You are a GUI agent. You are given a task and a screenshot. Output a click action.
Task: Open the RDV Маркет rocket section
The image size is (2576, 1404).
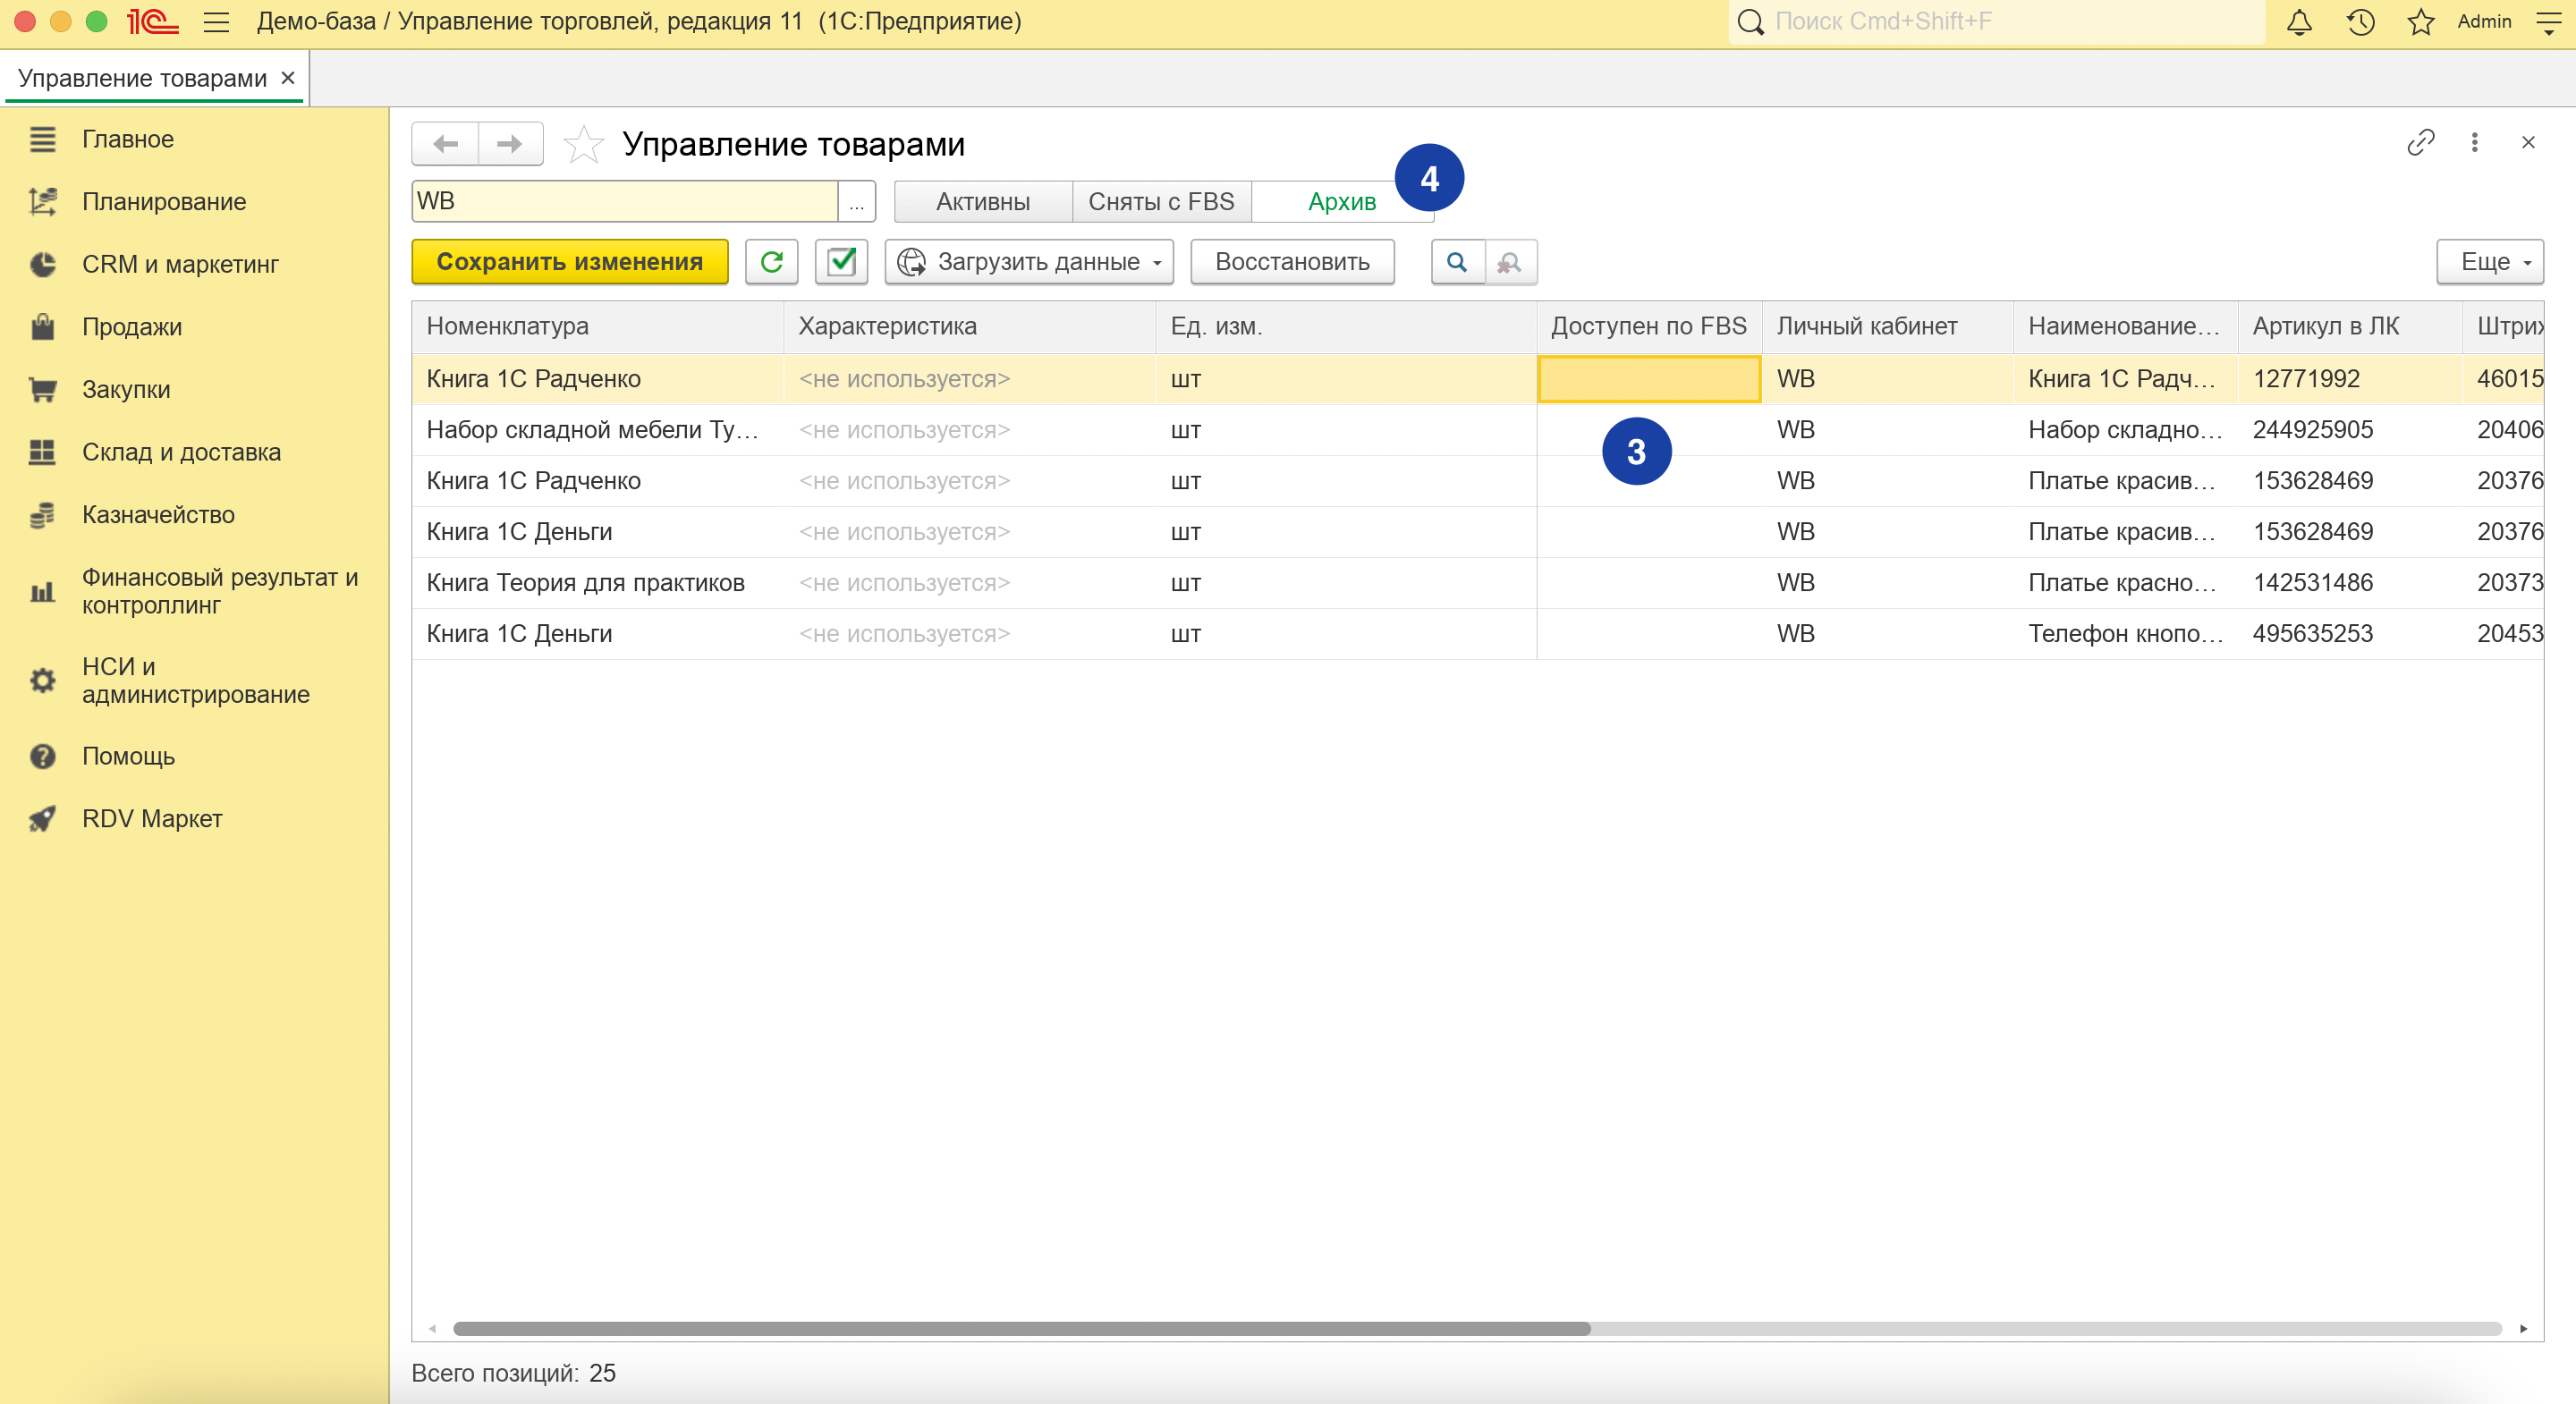(152, 818)
